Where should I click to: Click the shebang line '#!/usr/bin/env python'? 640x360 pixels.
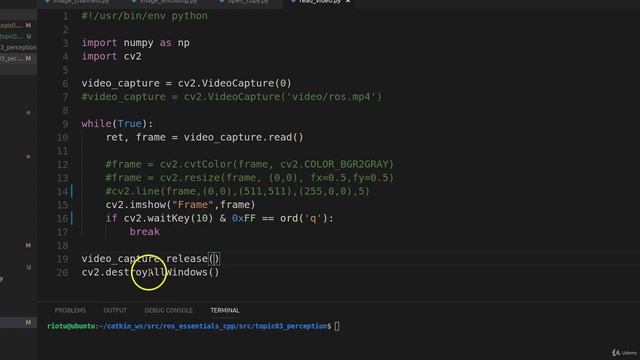[x=144, y=16]
